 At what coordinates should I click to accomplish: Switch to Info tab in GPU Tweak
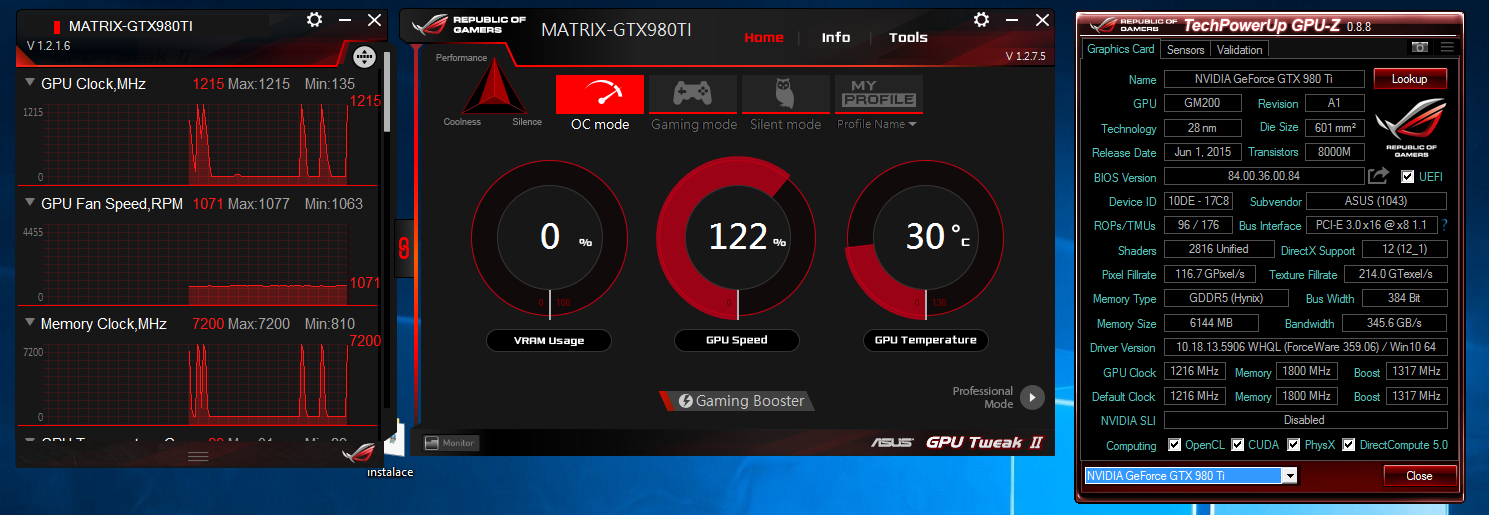[x=836, y=37]
